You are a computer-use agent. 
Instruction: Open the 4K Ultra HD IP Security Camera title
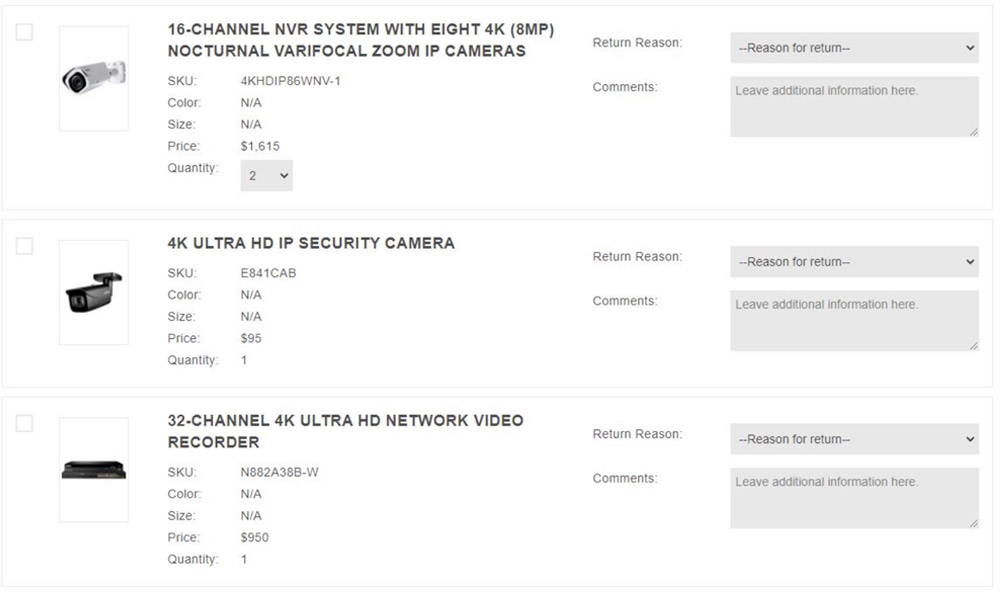coord(311,243)
